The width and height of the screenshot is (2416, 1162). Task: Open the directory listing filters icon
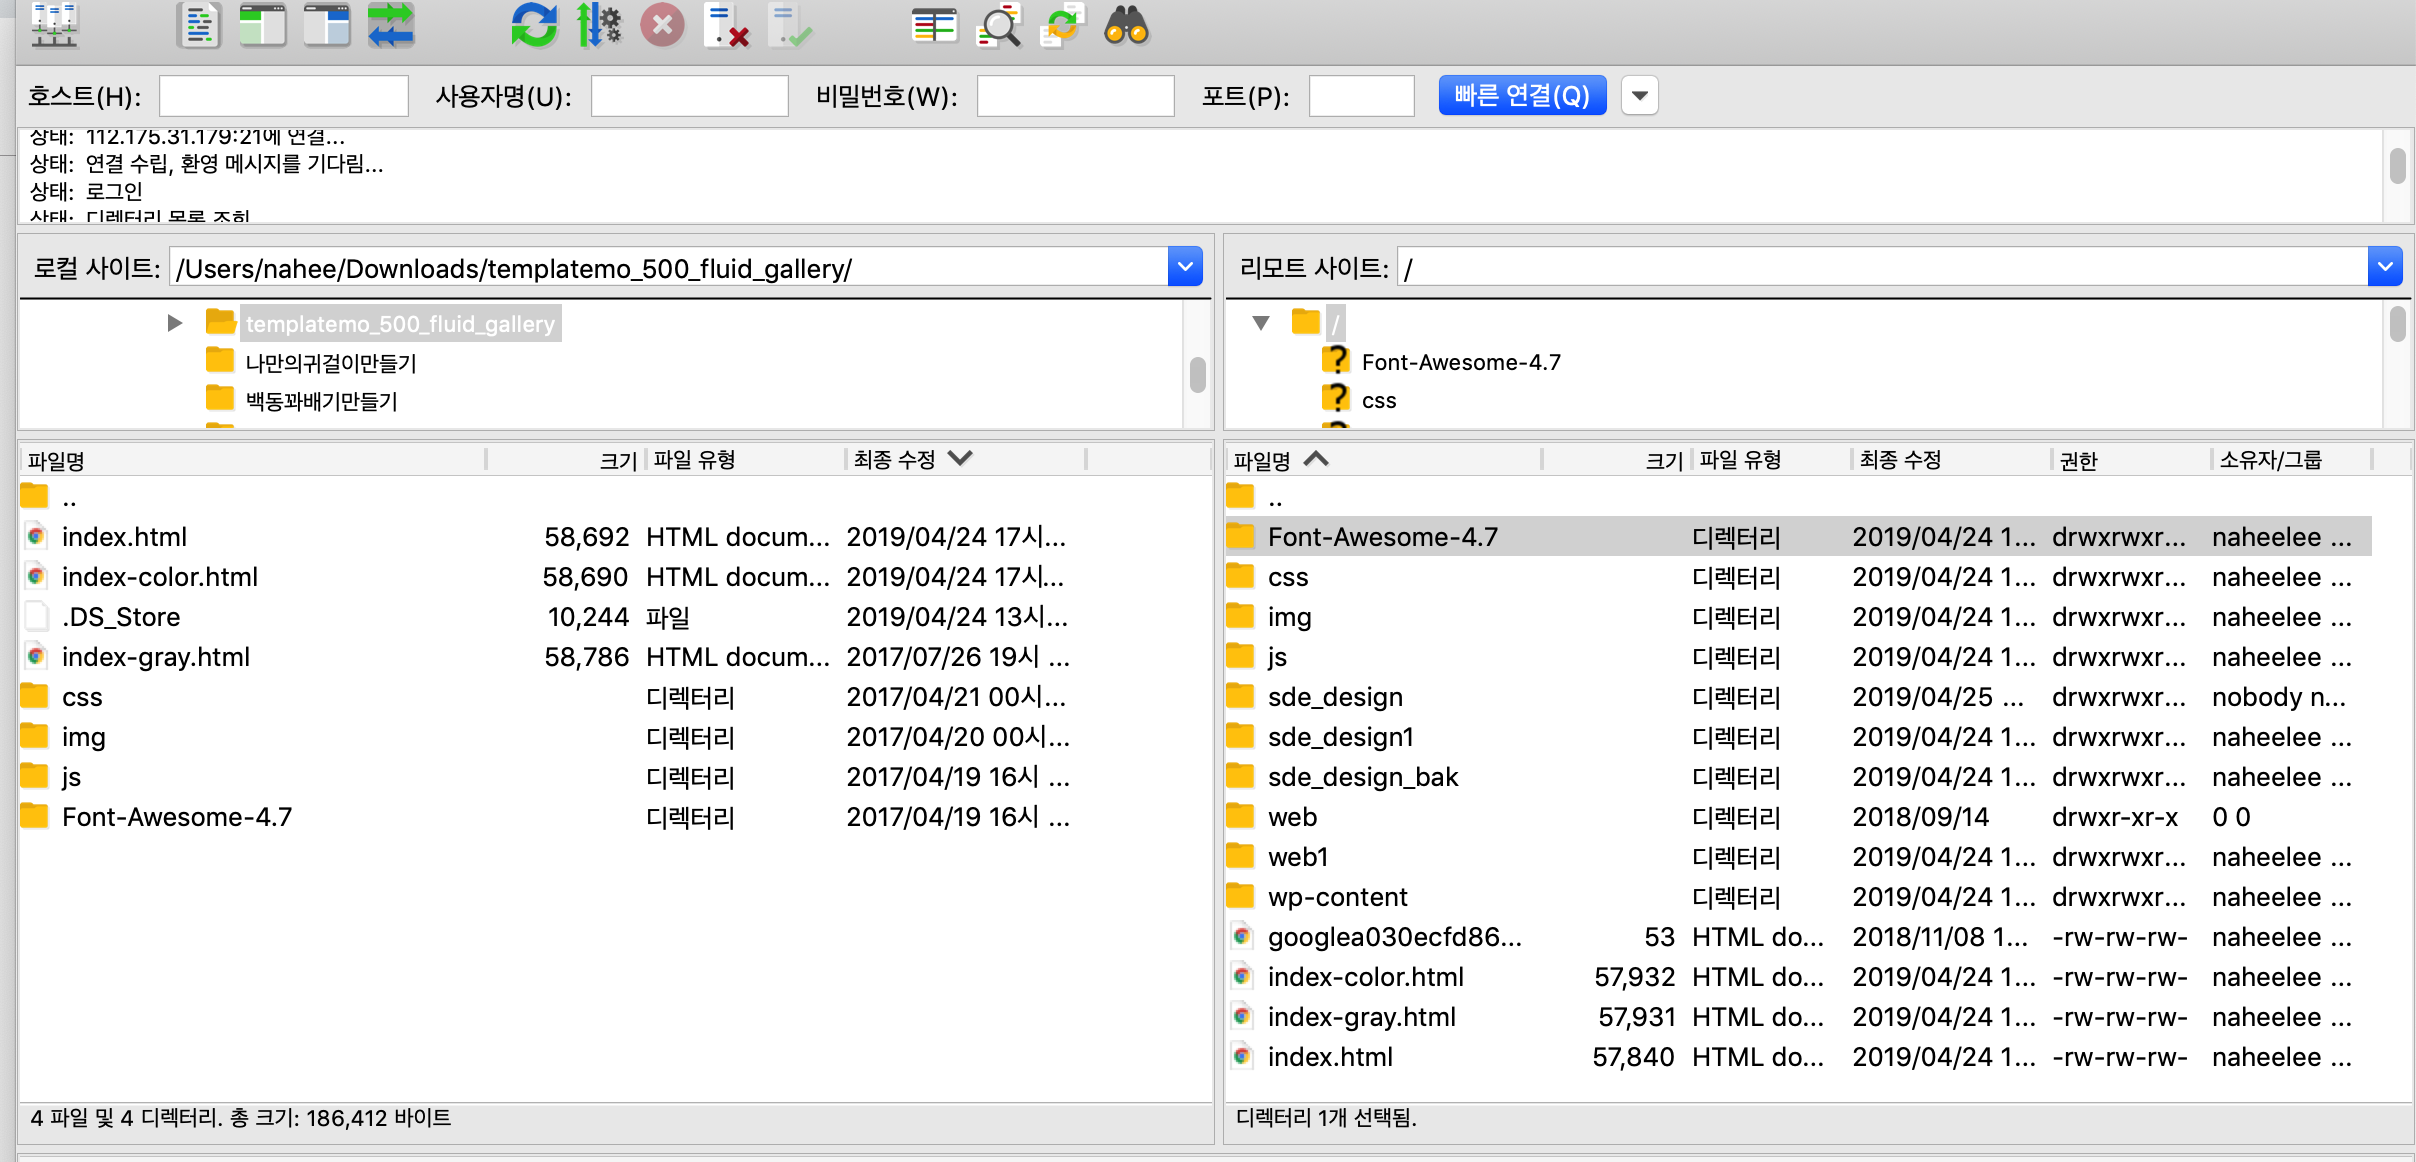[934, 26]
